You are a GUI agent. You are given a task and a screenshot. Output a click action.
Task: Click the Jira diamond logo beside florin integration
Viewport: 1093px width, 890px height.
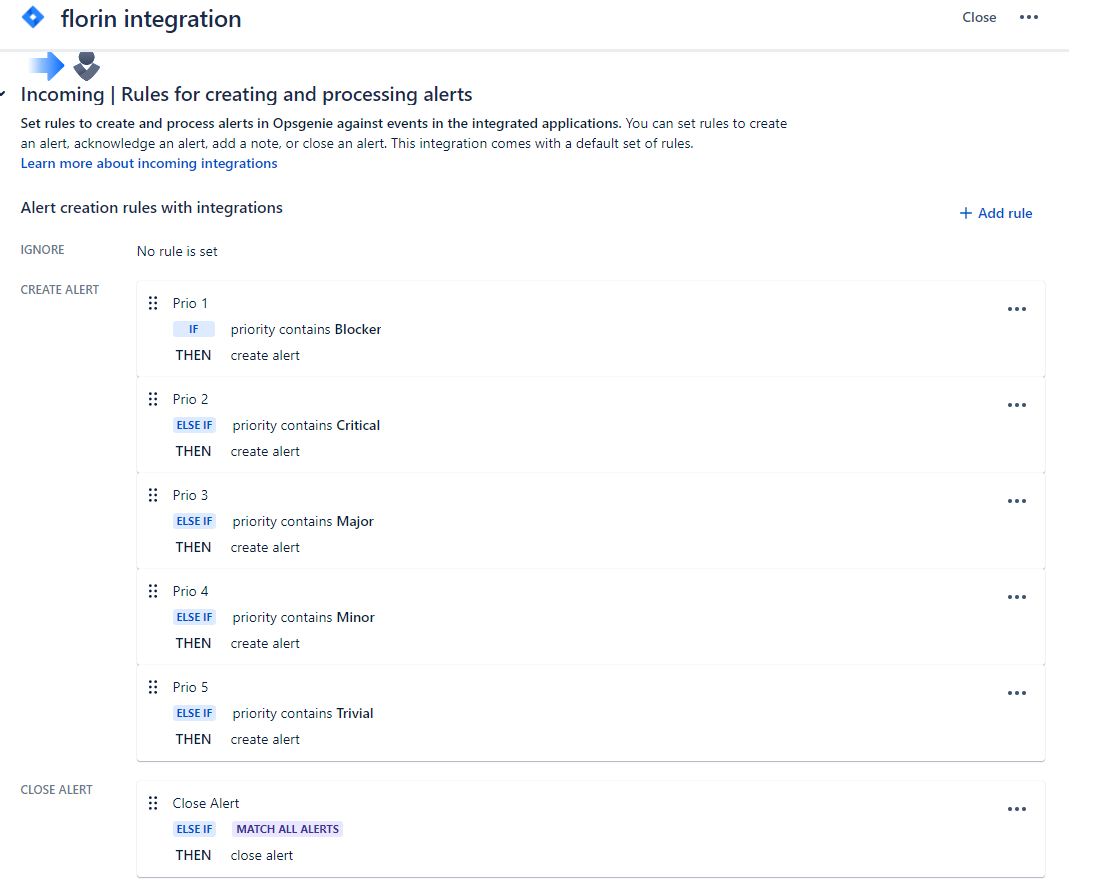(33, 17)
